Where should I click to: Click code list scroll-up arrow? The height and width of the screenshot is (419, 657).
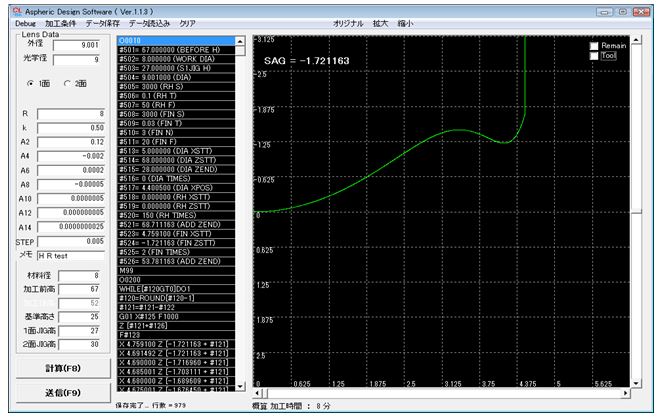coord(240,41)
